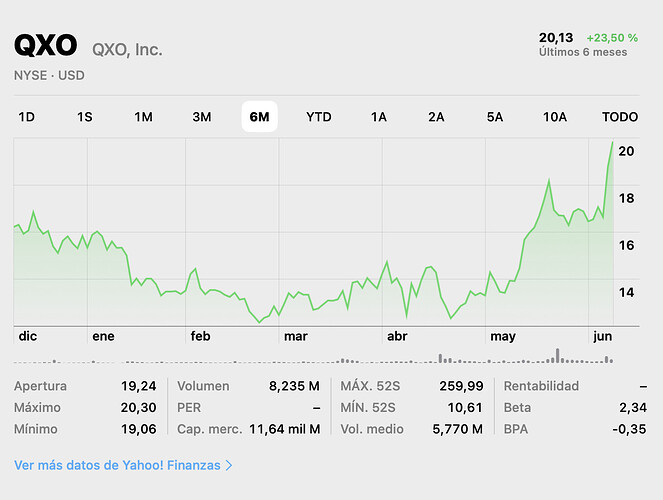Select the 1A time range tab
This screenshot has width=663, height=500.
point(379,117)
